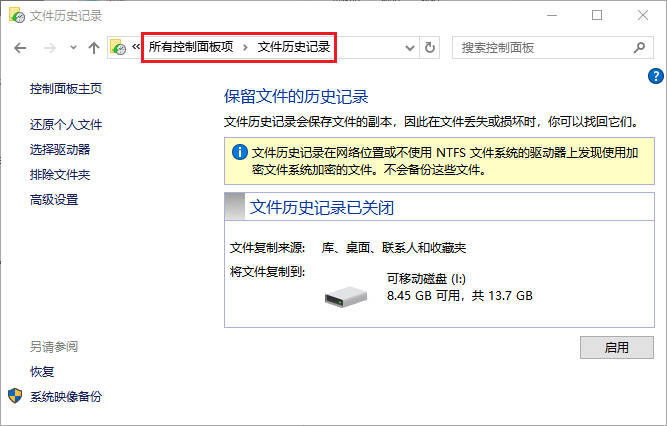Open 控制面板主页 link
Screen dimensions: 667x426
point(66,89)
